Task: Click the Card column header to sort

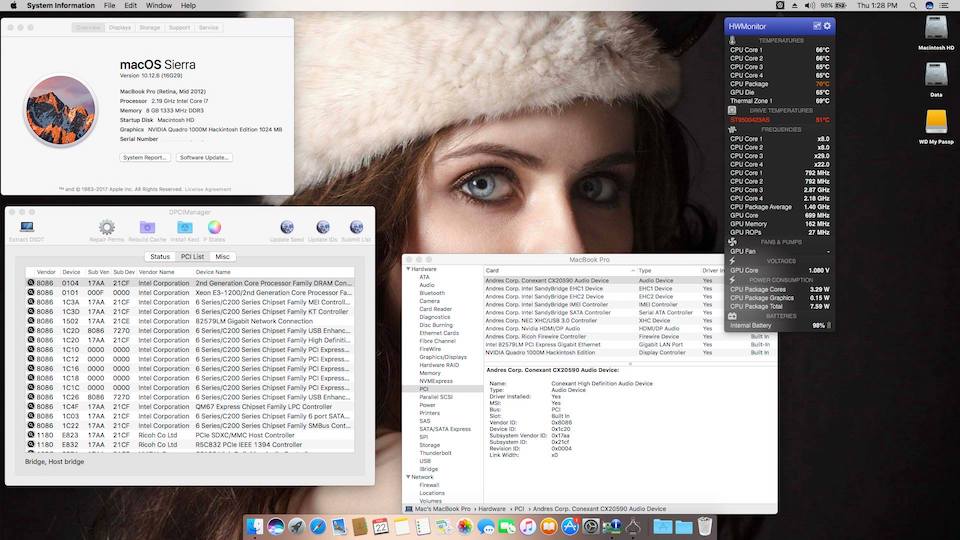Action: click(x=492, y=270)
